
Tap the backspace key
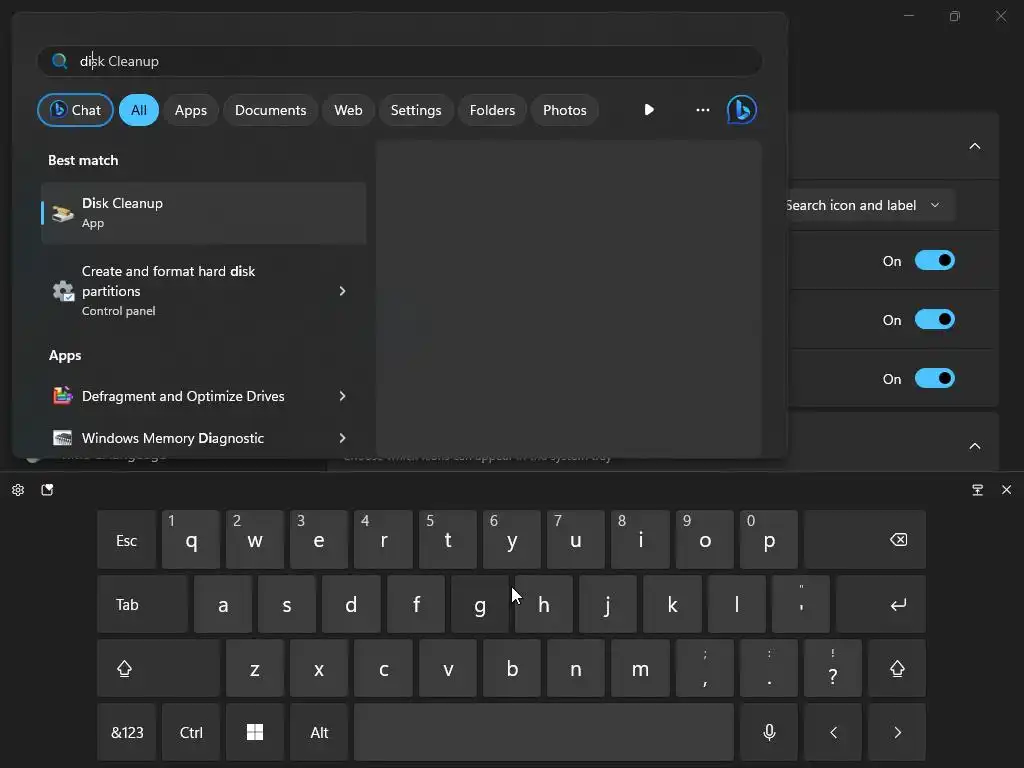(x=865, y=540)
